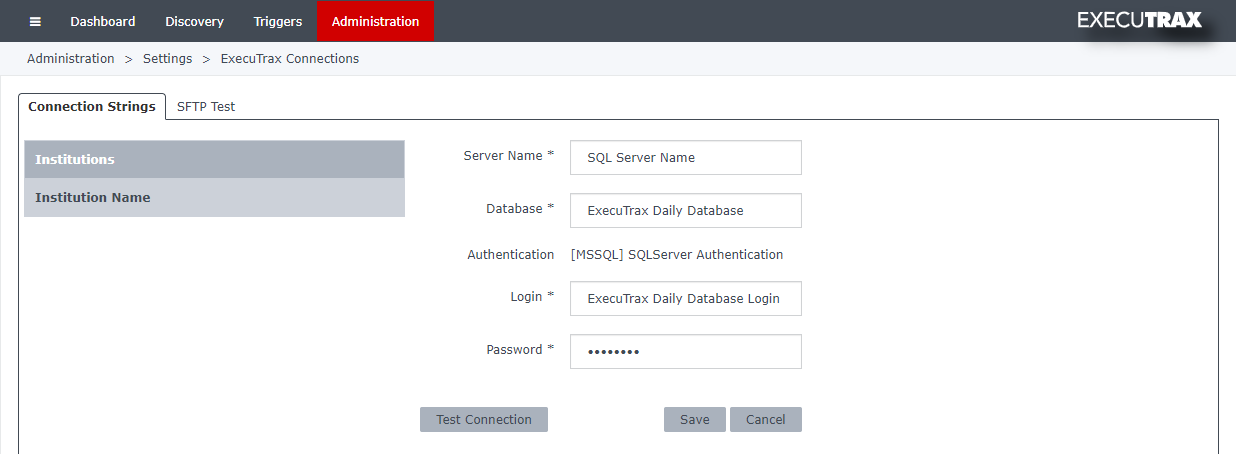Focus the Password input field
The image size is (1236, 454).
click(686, 351)
